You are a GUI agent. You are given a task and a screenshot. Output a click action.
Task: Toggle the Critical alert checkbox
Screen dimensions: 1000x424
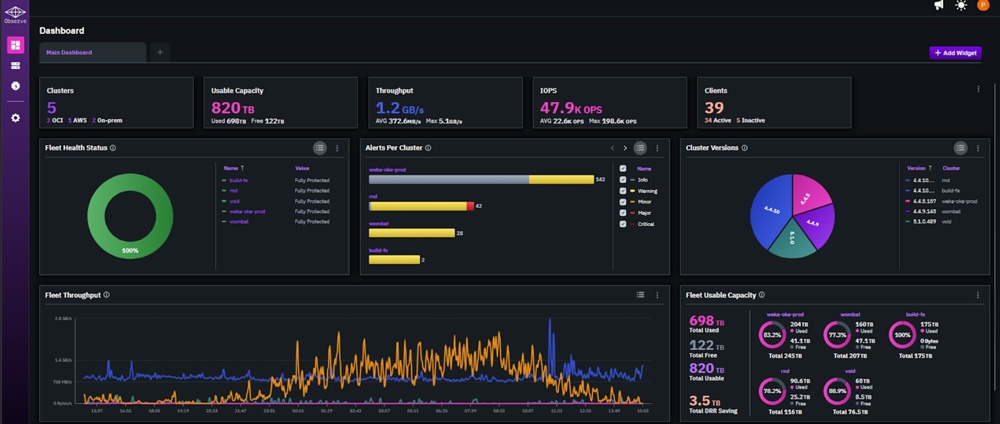click(x=623, y=224)
